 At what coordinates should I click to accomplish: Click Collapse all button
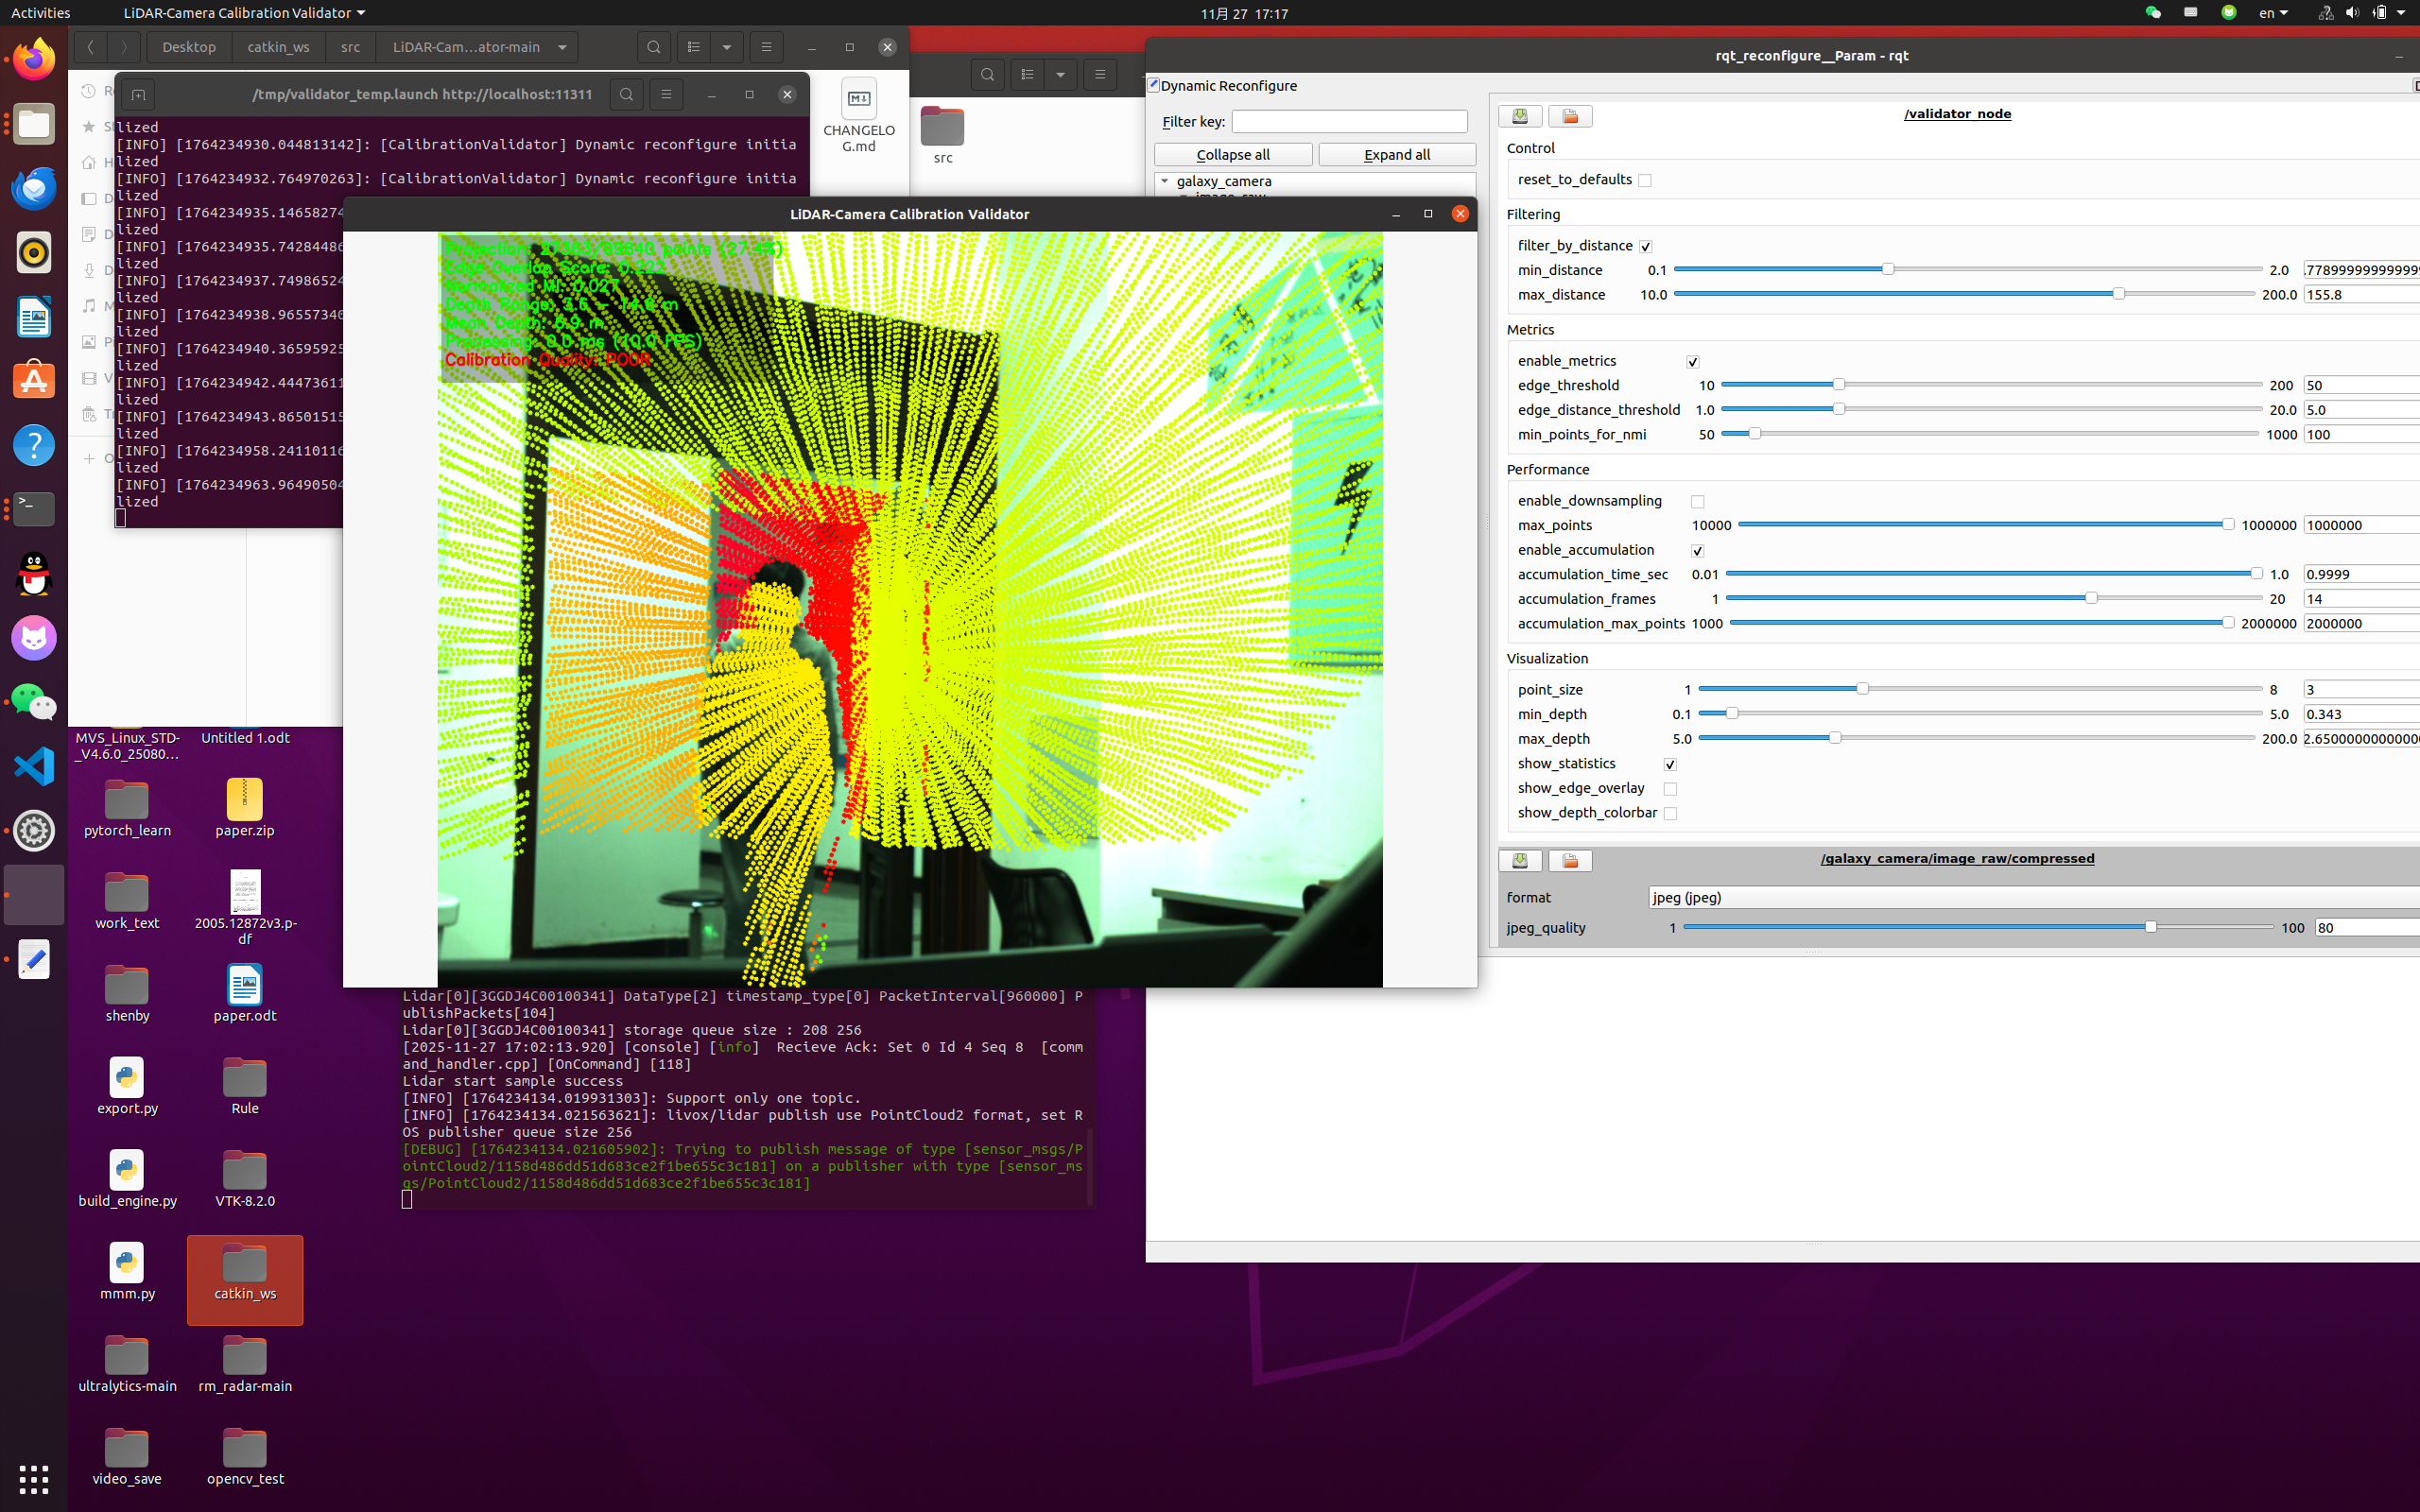(1233, 155)
